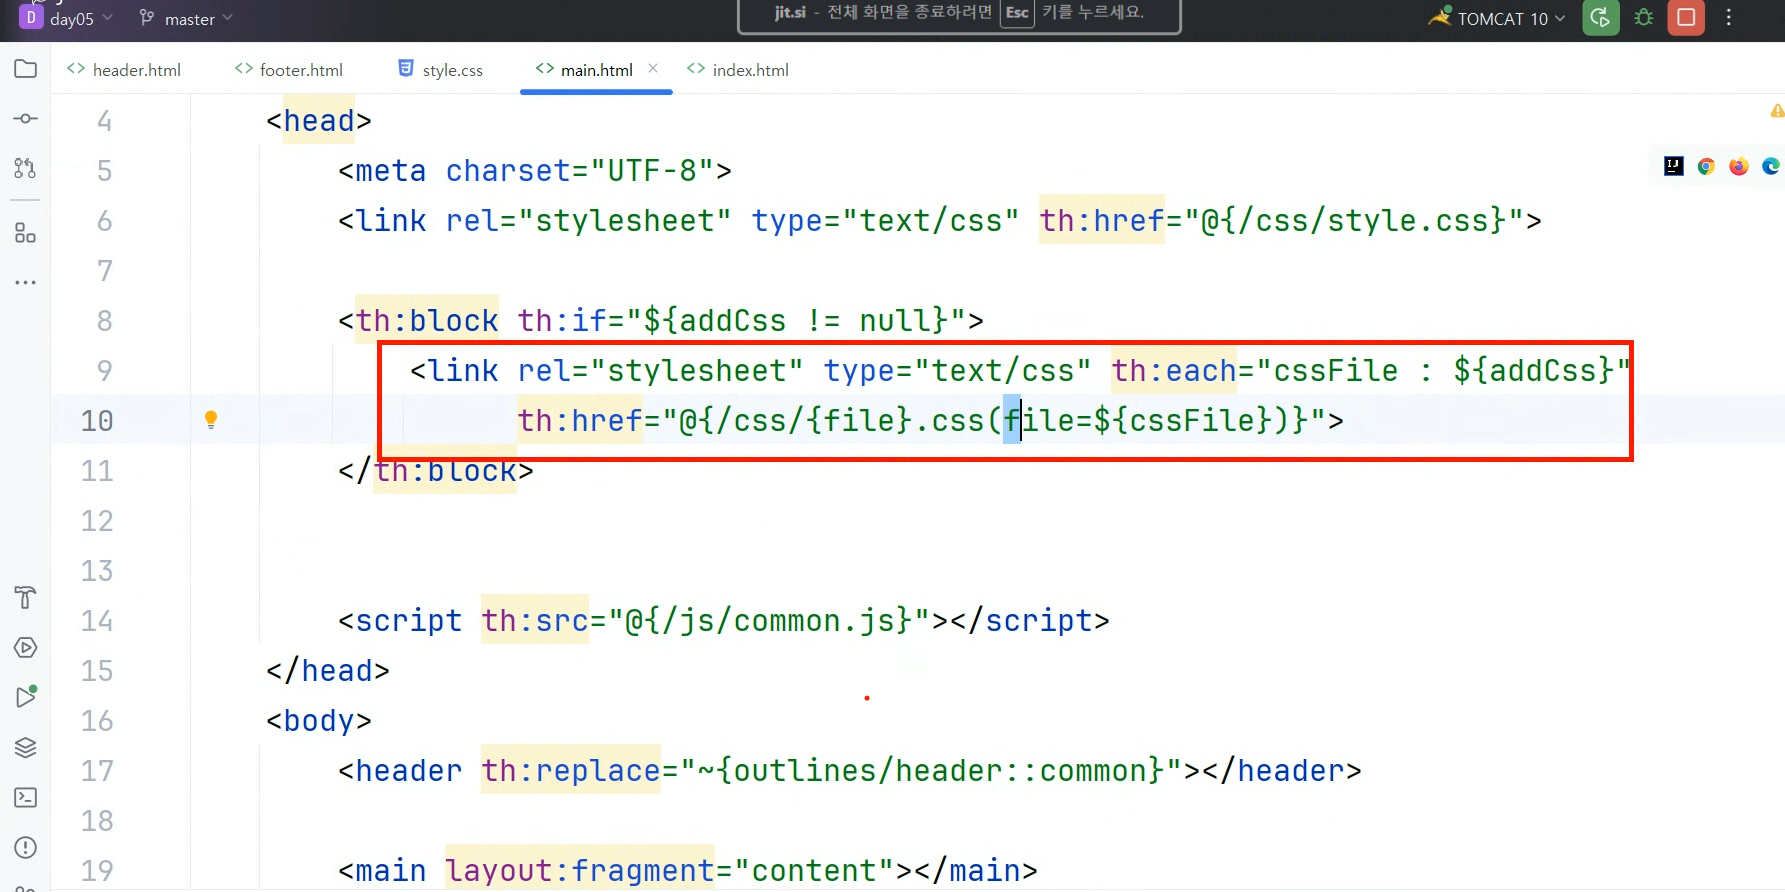Stop the running TOMCAT server

point(1686,18)
